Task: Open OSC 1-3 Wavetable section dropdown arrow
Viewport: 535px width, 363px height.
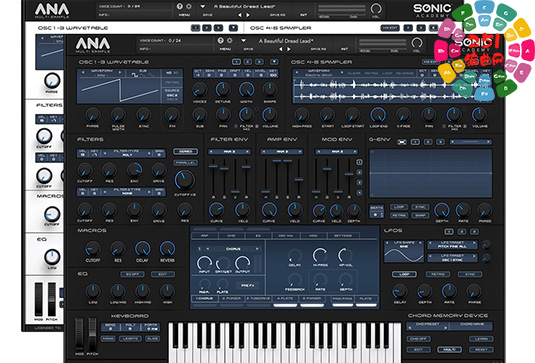Action: pyautogui.click(x=274, y=62)
